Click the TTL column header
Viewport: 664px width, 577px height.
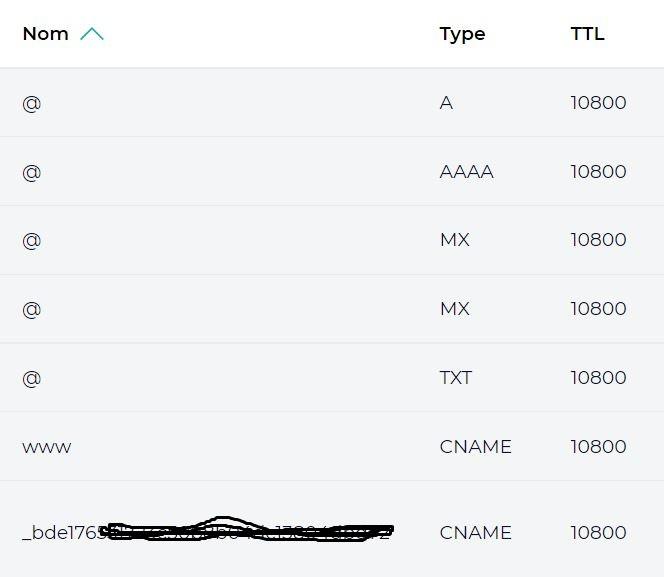(x=587, y=34)
